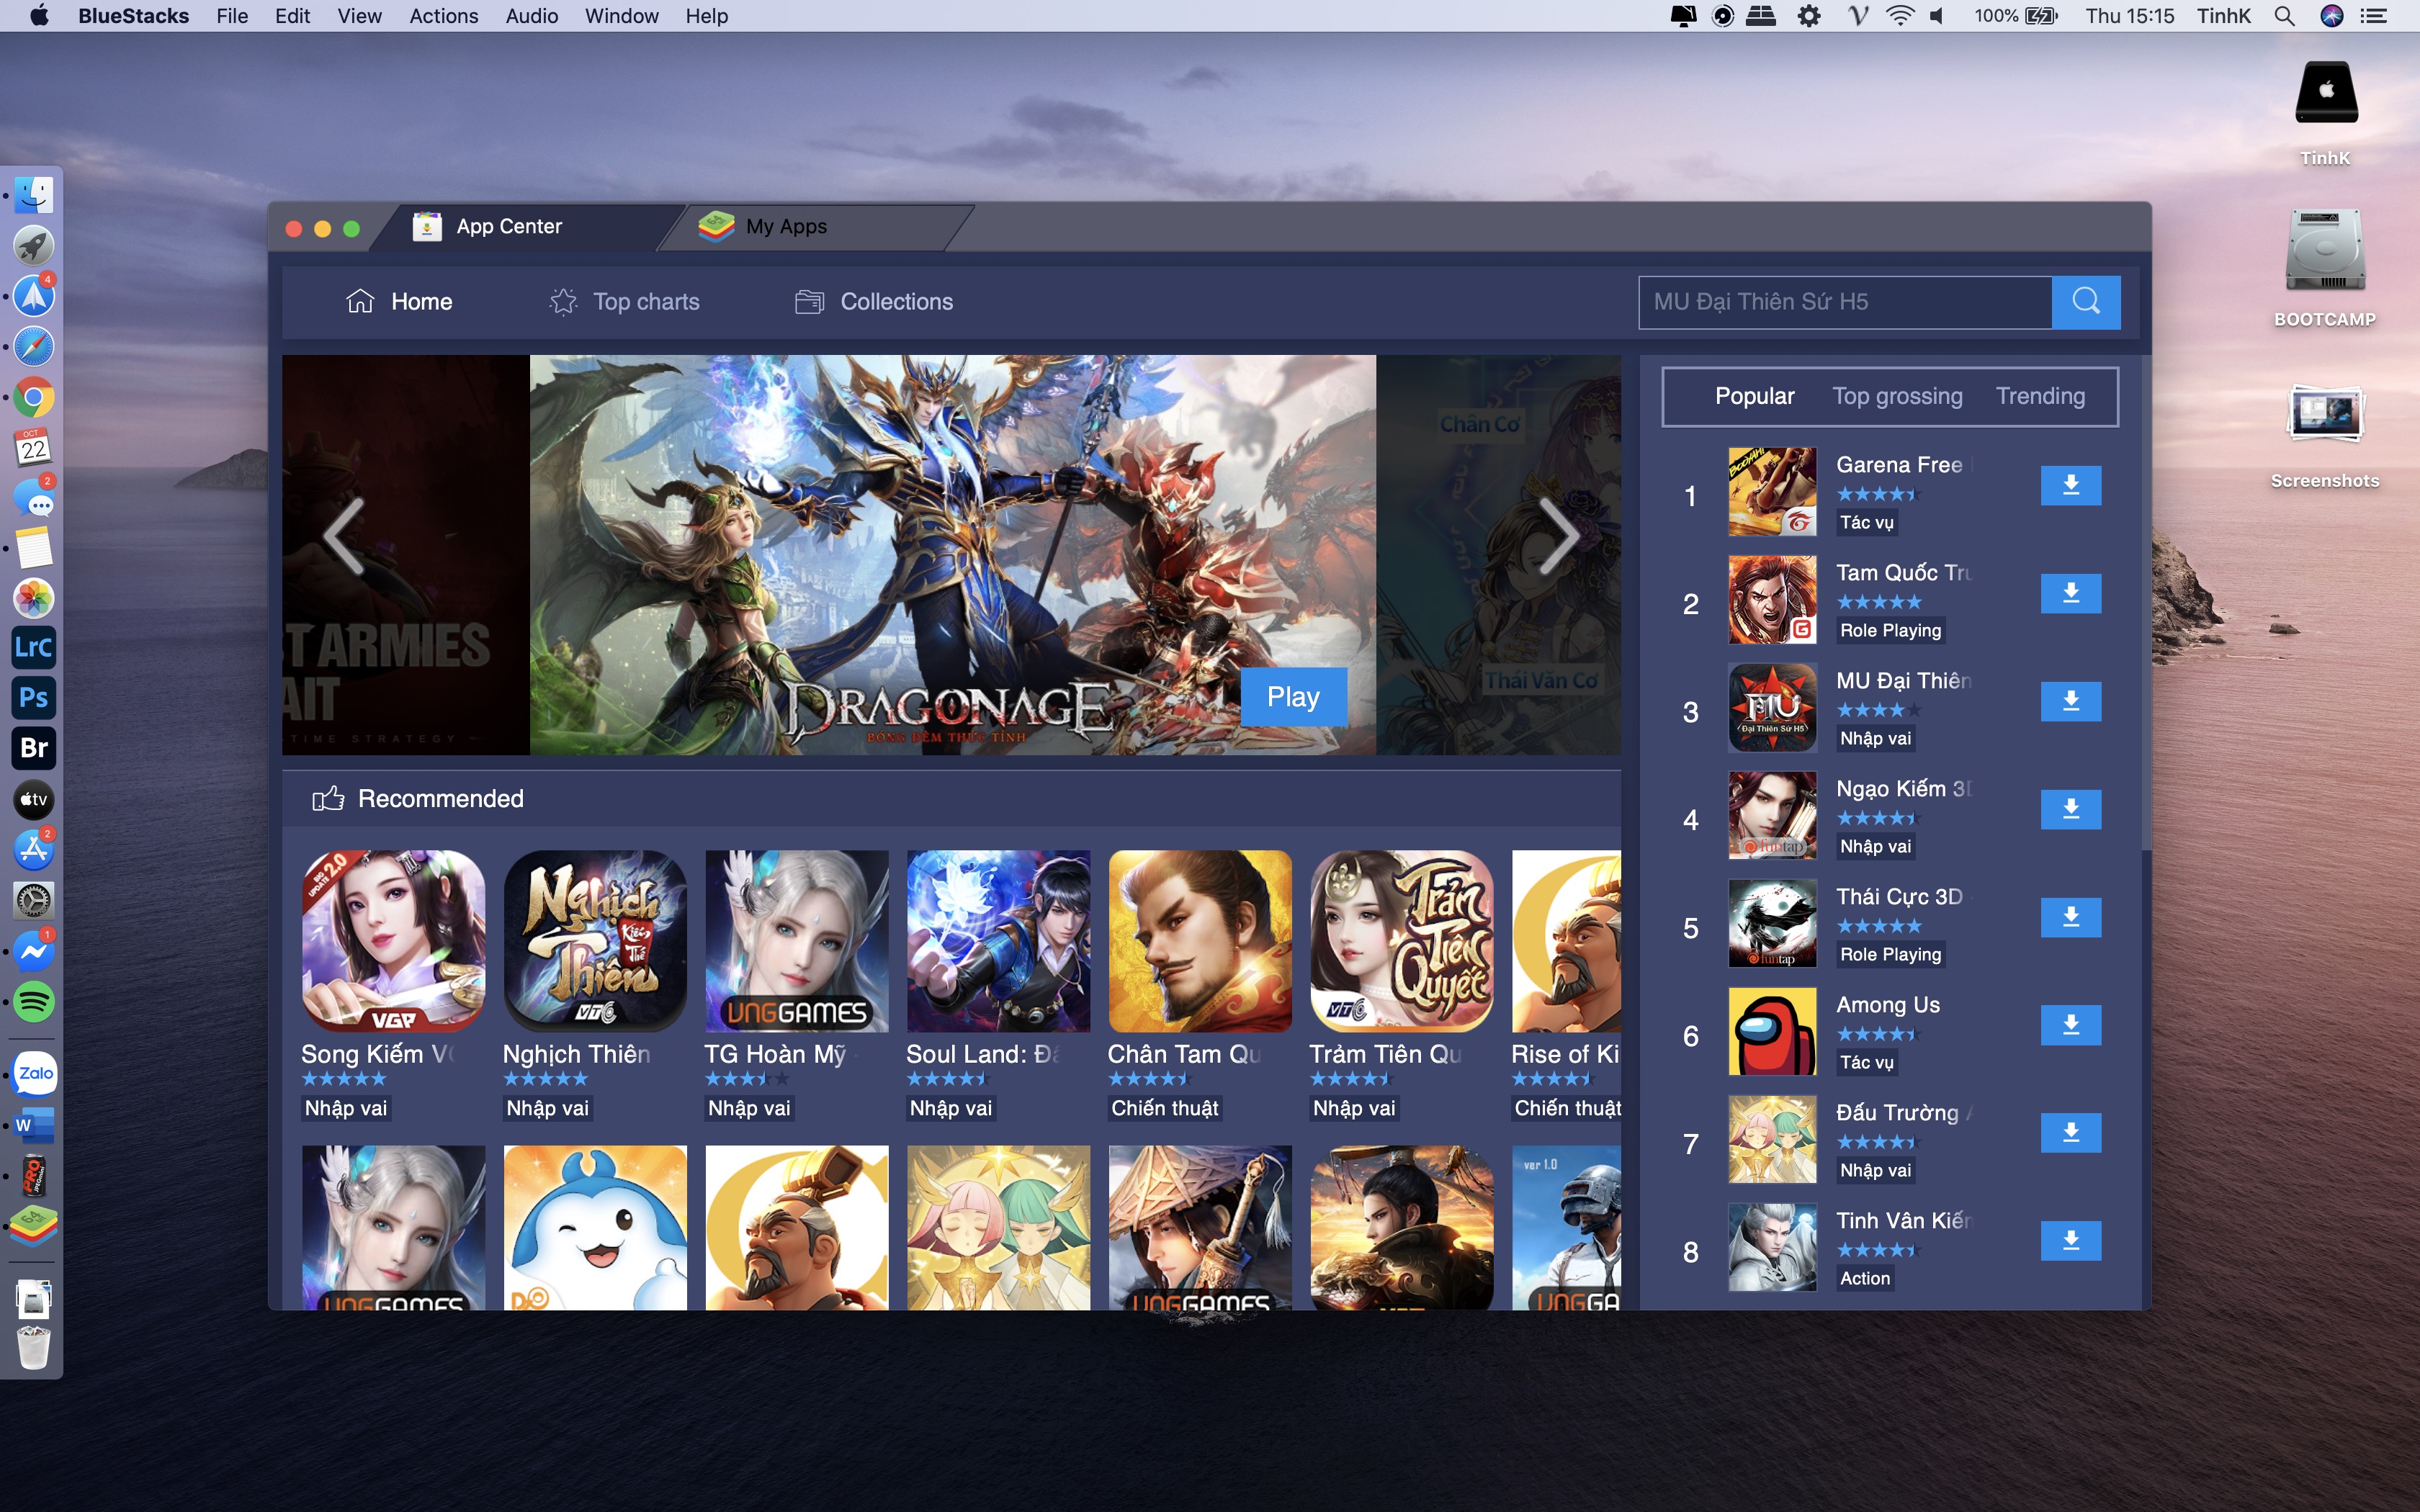Image resolution: width=2420 pixels, height=1512 pixels.
Task: Open Chân Tam Quốc recommended game icon
Action: pos(1200,941)
